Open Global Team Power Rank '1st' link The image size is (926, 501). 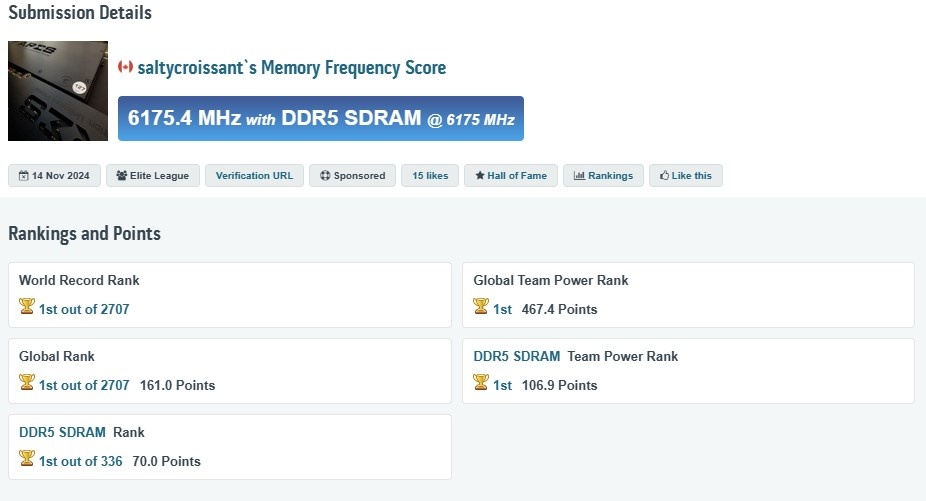(x=503, y=309)
